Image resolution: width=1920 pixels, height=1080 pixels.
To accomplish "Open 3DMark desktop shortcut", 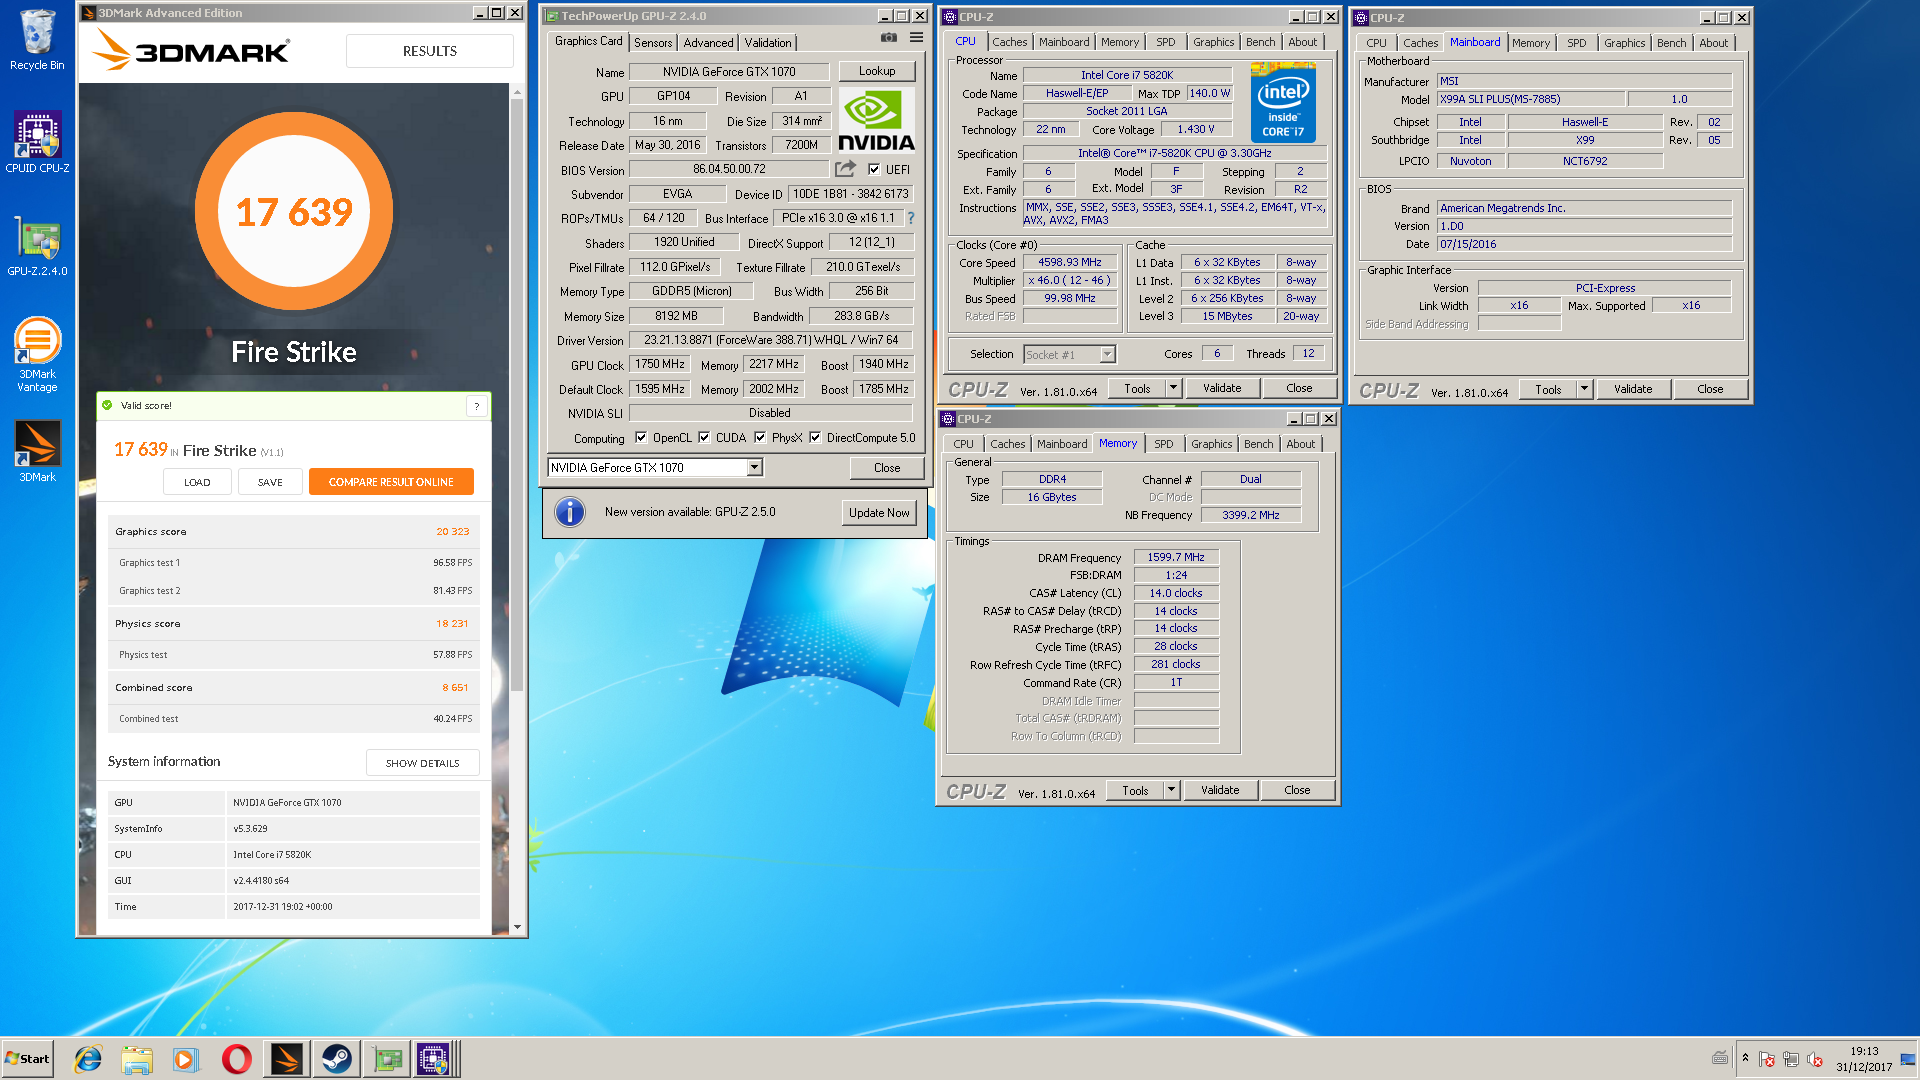I will point(37,451).
